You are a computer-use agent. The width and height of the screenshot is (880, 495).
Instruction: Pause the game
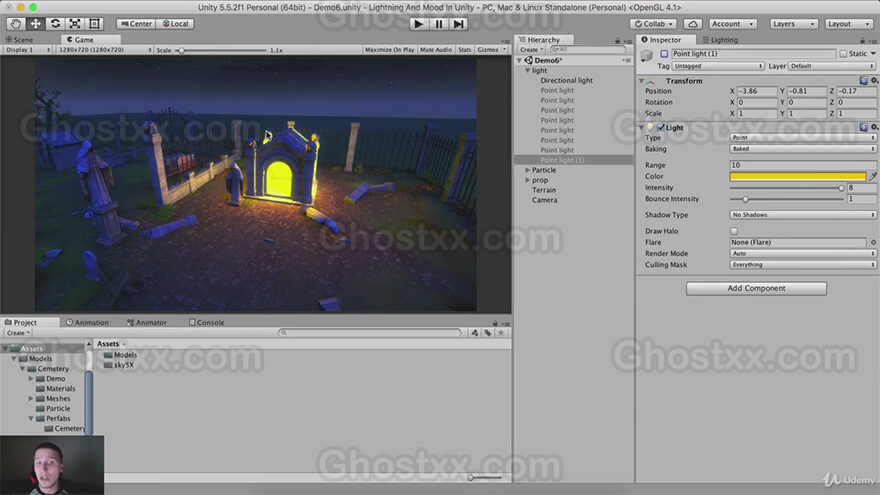pyautogui.click(x=439, y=24)
